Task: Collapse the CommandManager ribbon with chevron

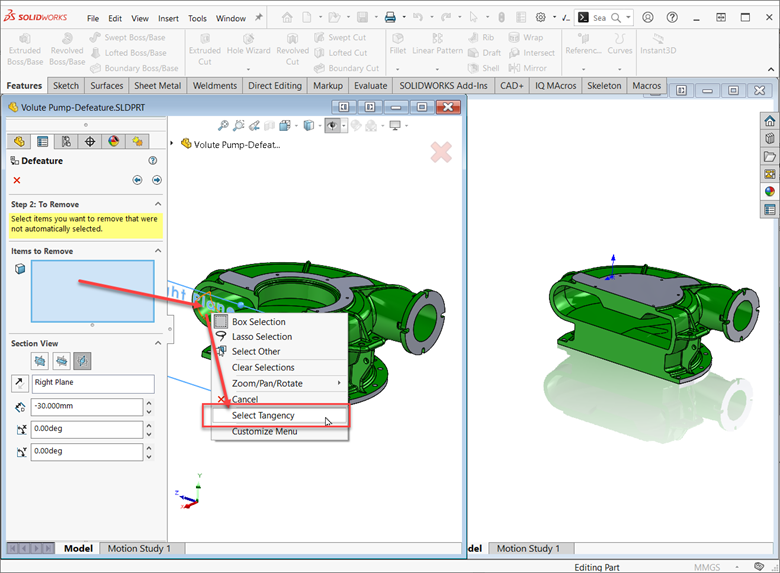Action: [x=771, y=69]
